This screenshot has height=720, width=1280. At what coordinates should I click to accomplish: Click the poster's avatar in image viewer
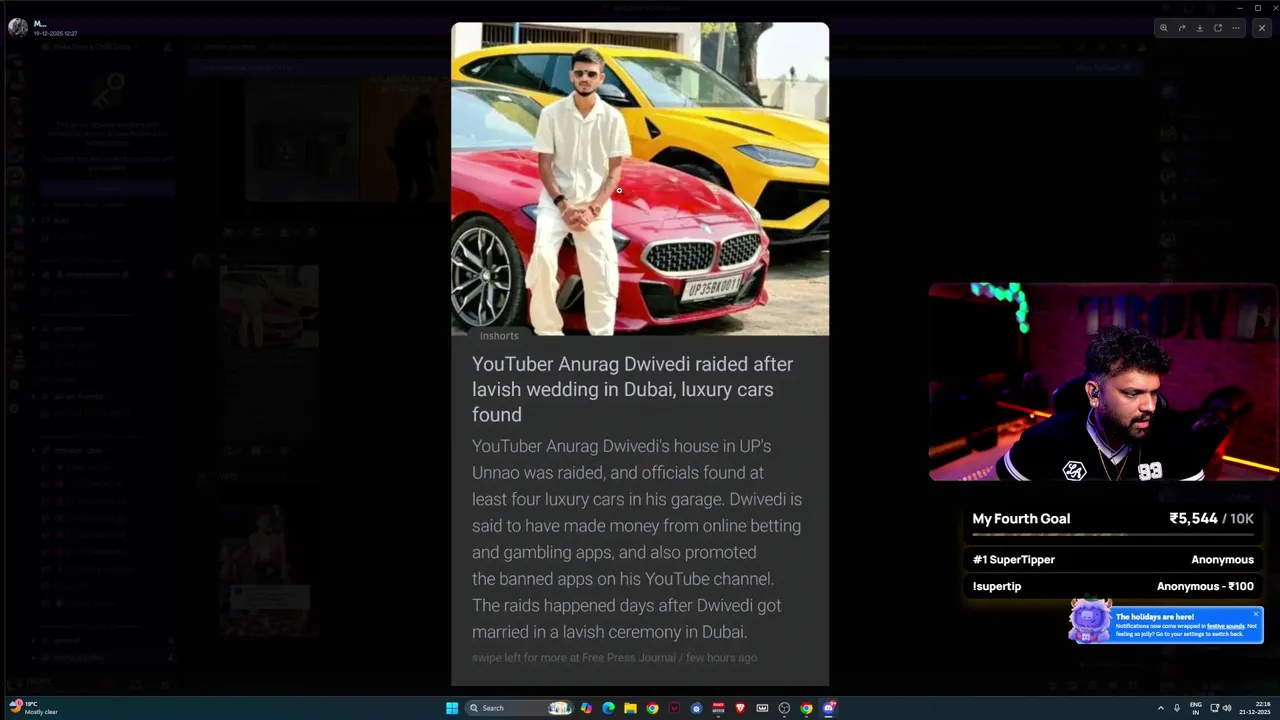18,27
